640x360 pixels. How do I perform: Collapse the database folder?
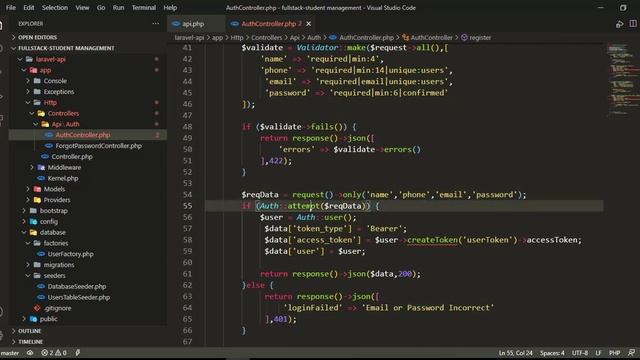pyautogui.click(x=53, y=232)
